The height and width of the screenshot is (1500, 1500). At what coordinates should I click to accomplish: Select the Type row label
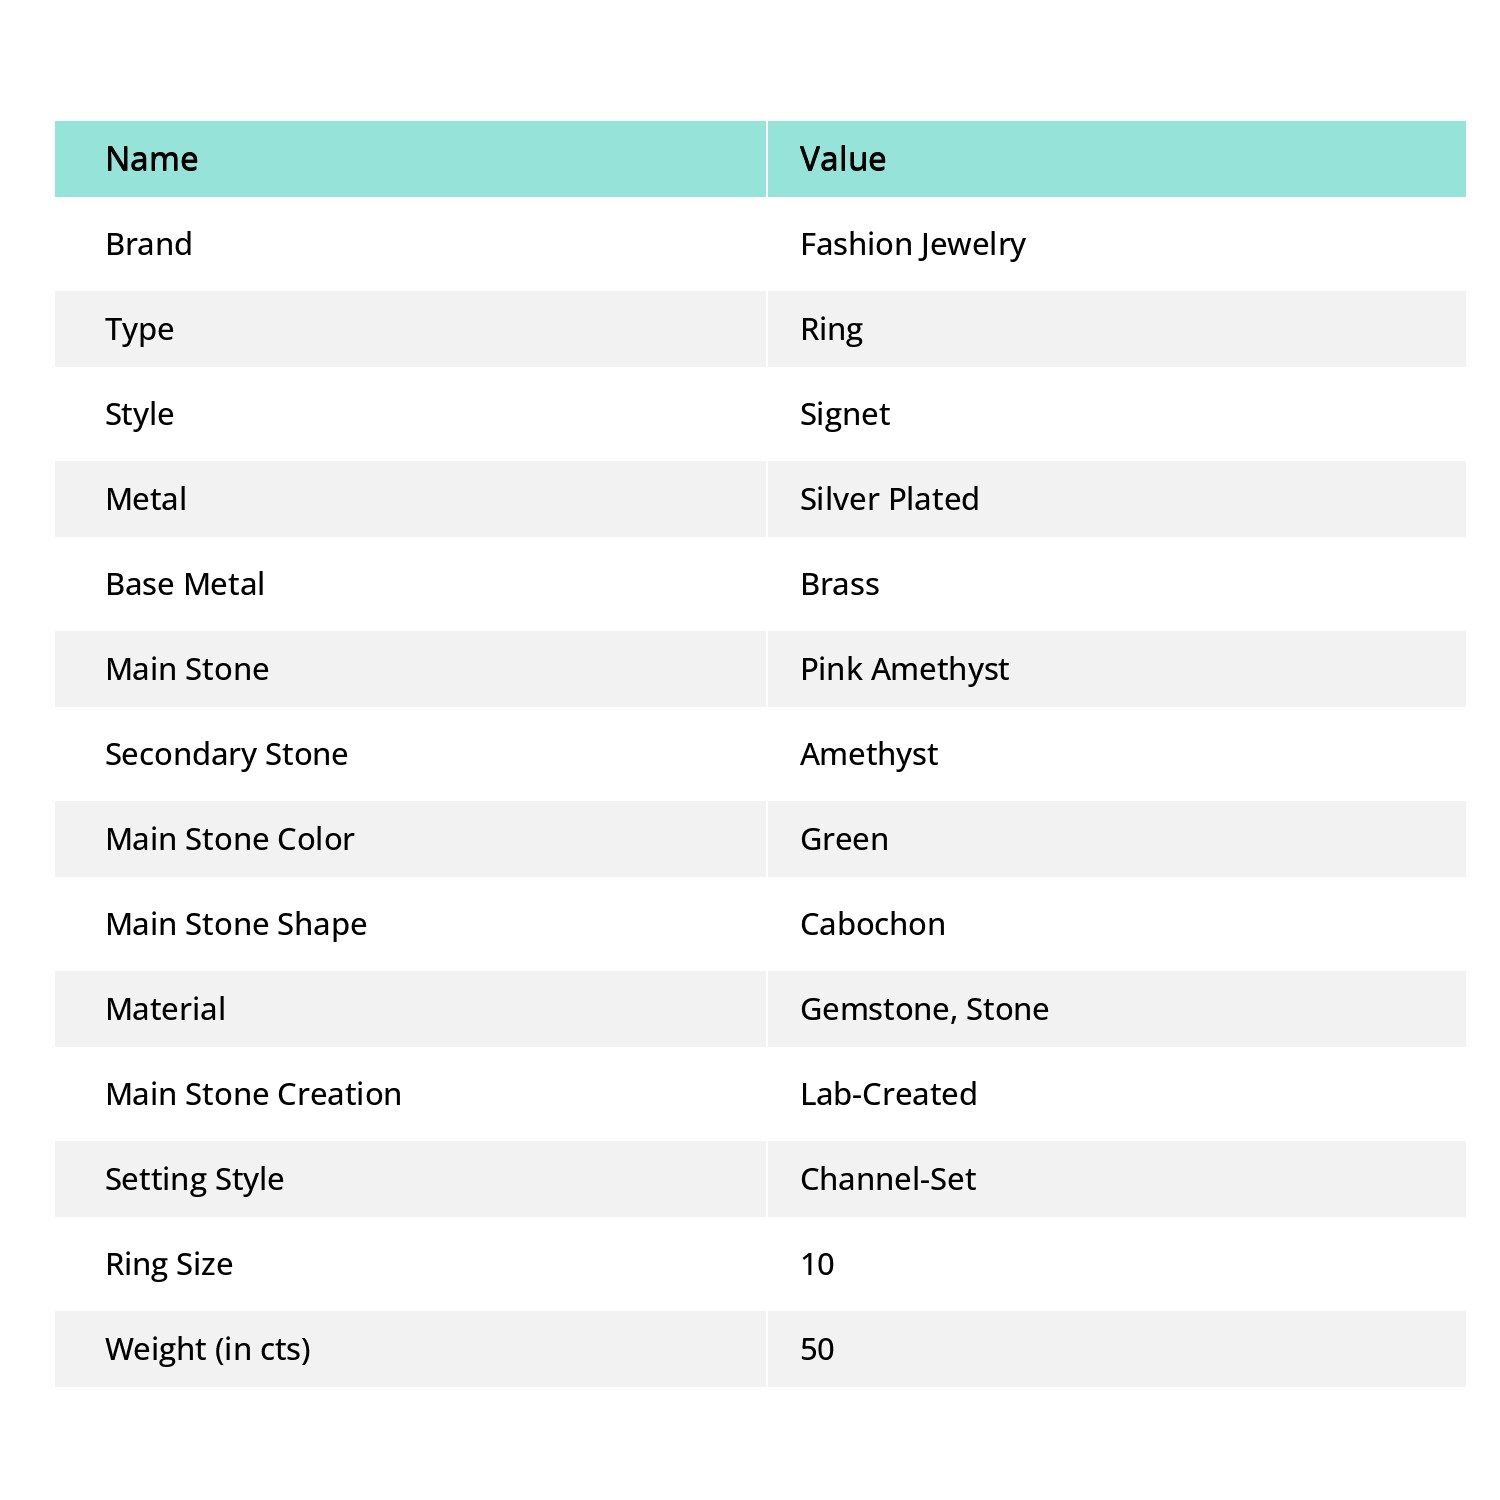[139, 329]
